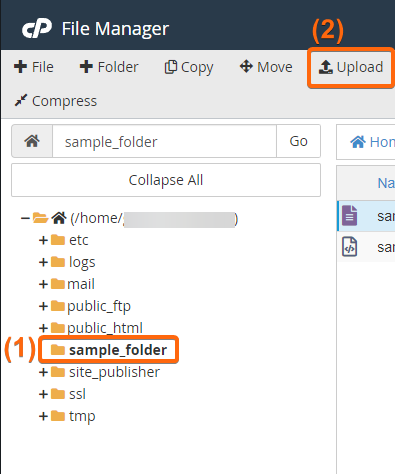Click the Collapse All button
395x474 pixels.
tap(166, 180)
